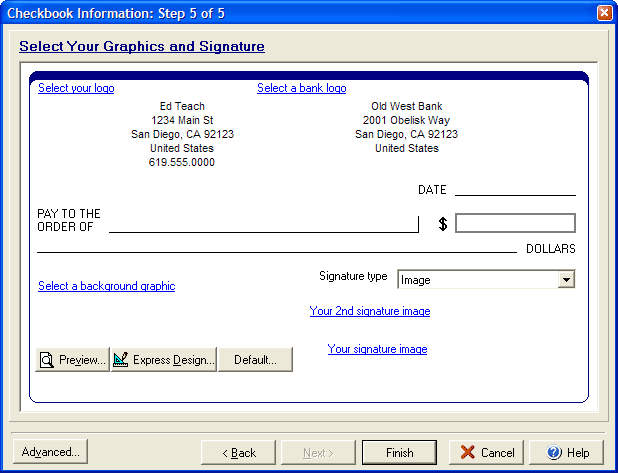Image resolution: width=618 pixels, height=473 pixels.
Task: Close the Checkbook Information dialog window
Action: click(x=604, y=12)
